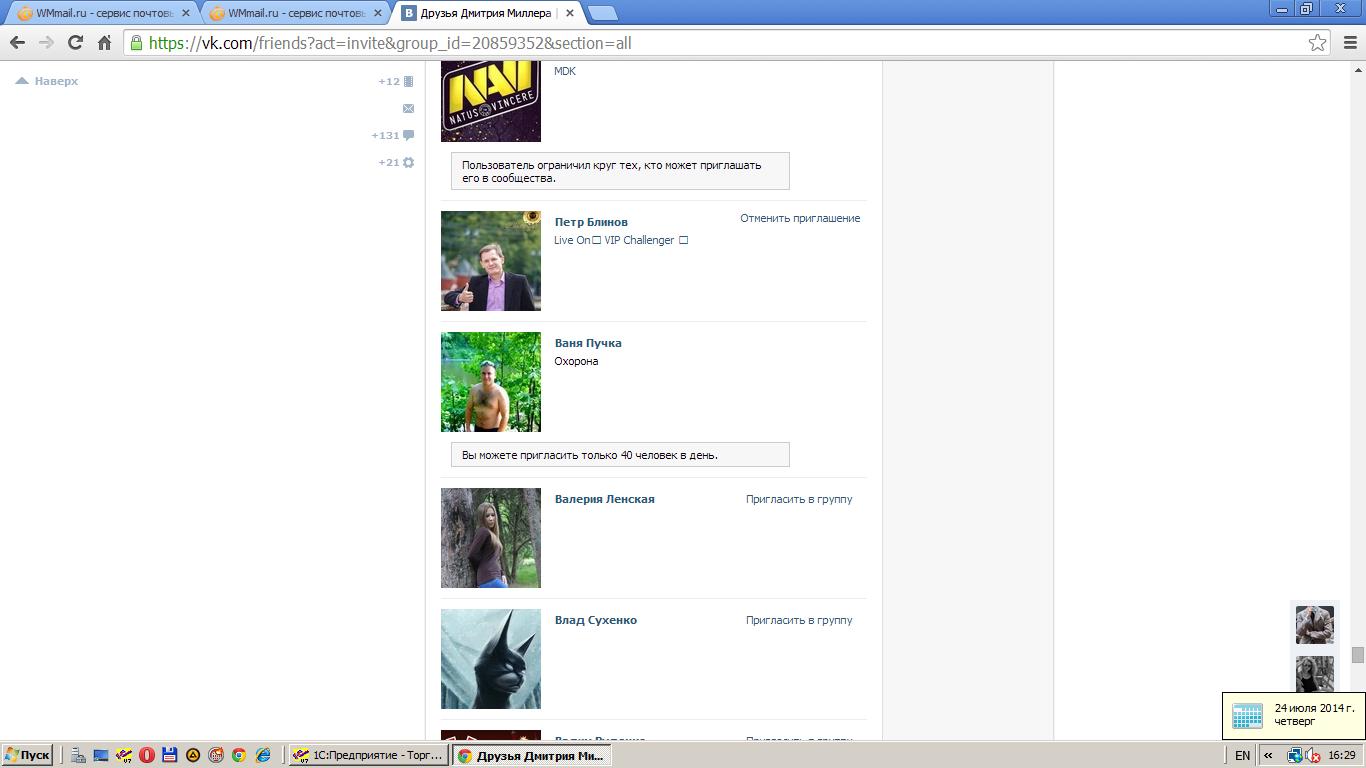Close the second WMmail.ru tab

378,14
